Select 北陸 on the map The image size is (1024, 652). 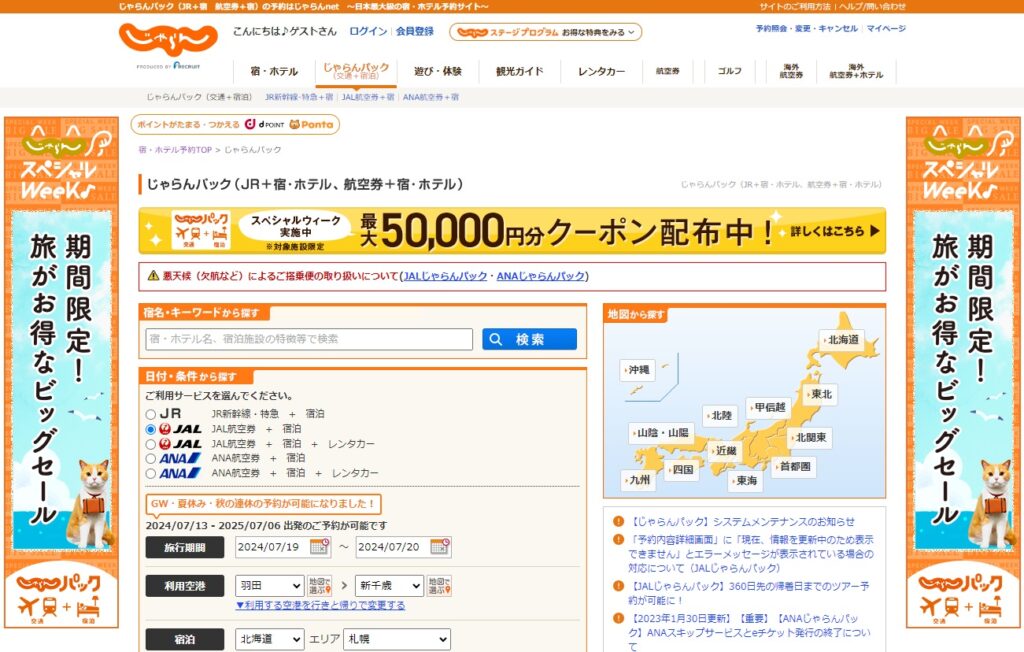[720, 416]
